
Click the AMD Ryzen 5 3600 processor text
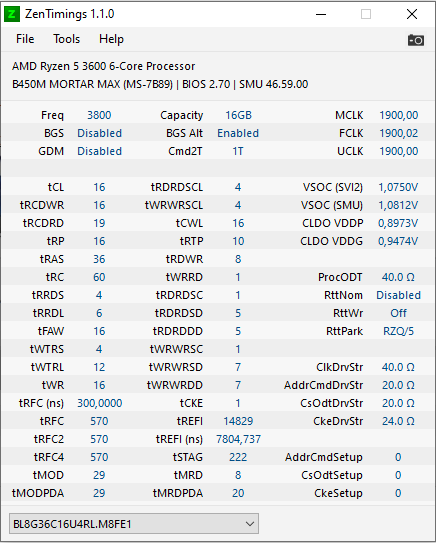point(104,66)
